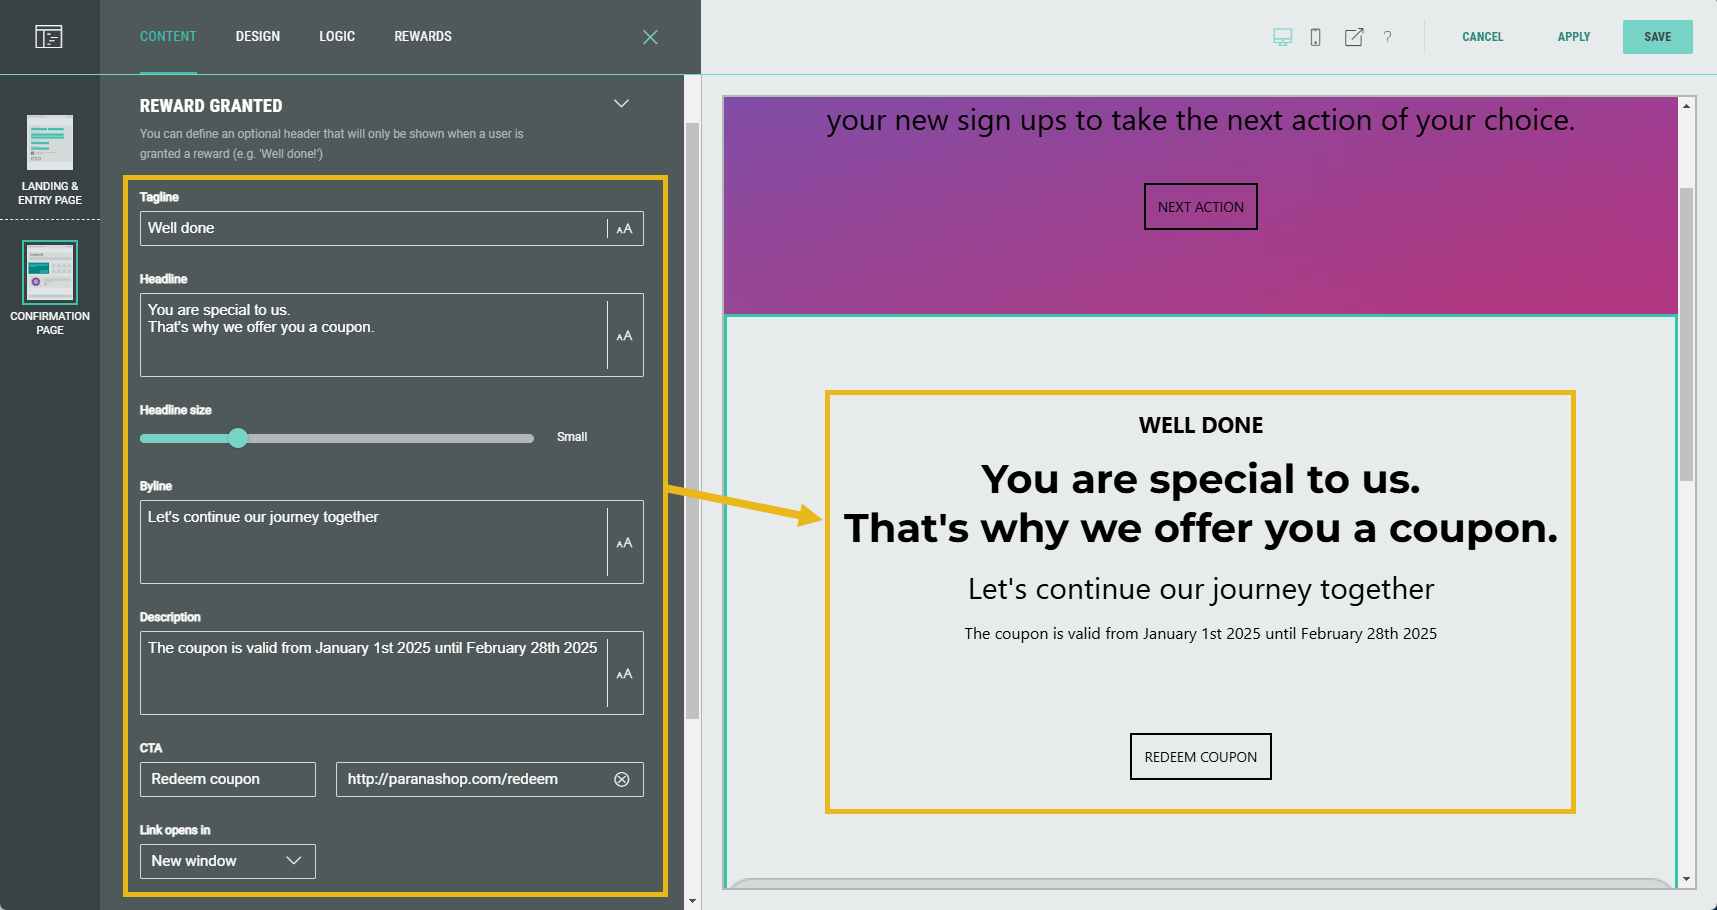Open font size options for Byline field

click(624, 543)
